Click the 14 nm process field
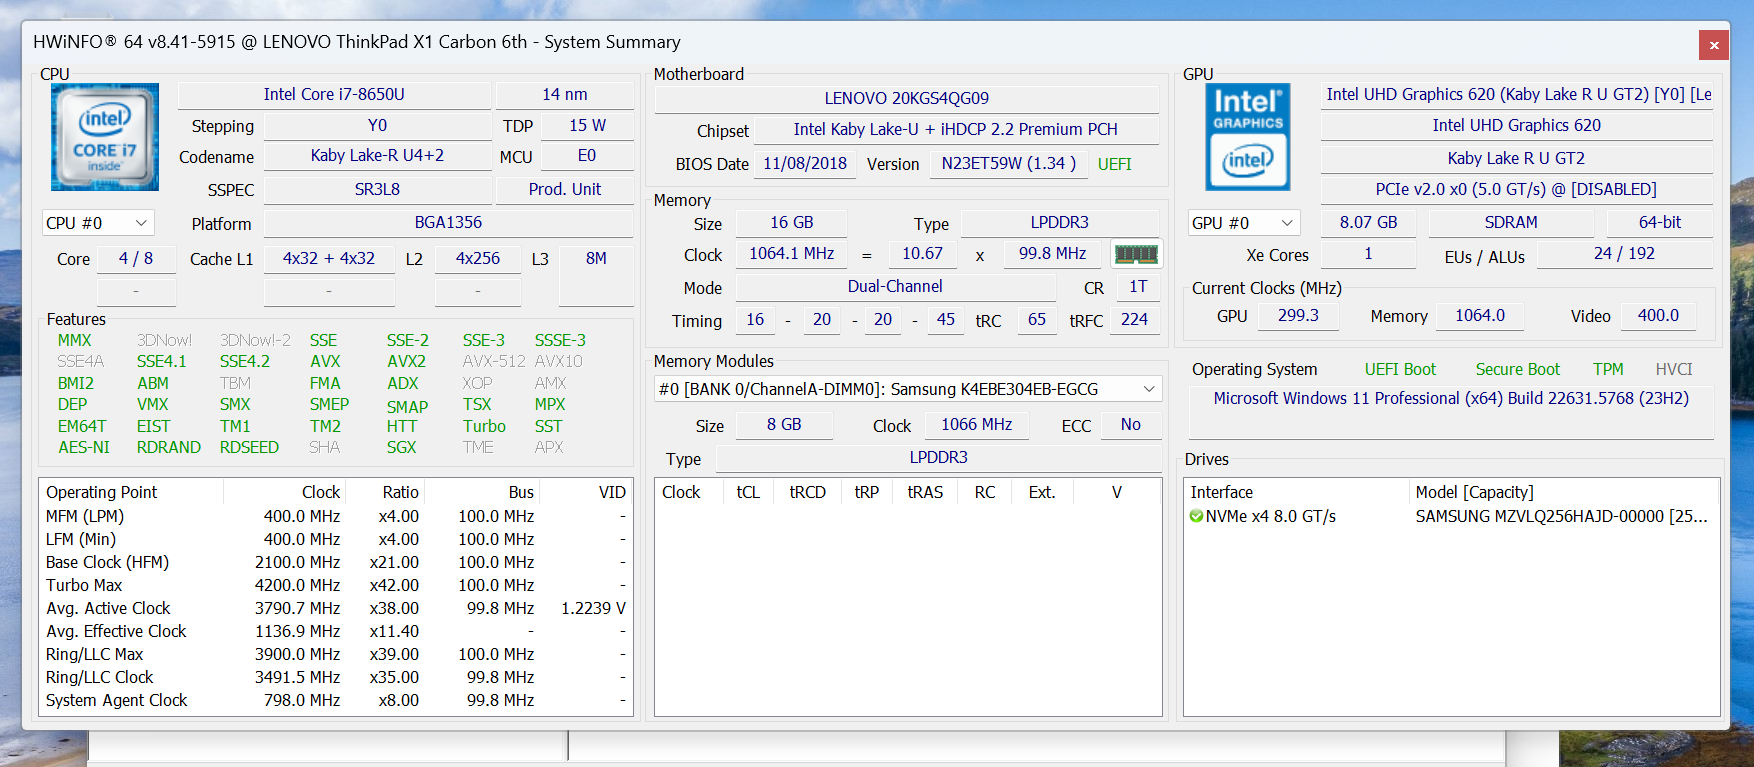The height and width of the screenshot is (767, 1754). pos(565,94)
